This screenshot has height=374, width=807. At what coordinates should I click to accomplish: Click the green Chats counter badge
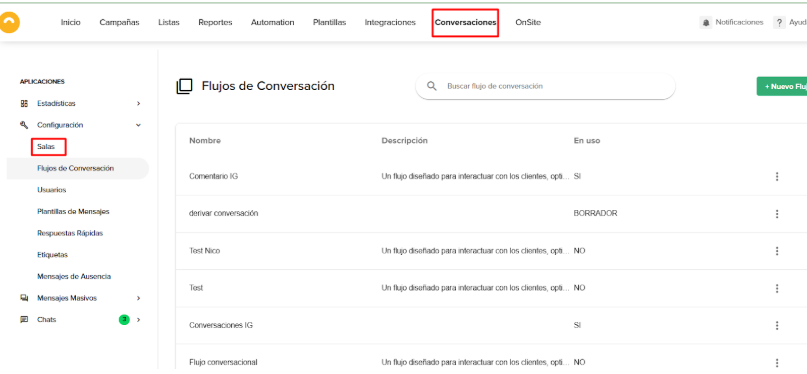124,319
